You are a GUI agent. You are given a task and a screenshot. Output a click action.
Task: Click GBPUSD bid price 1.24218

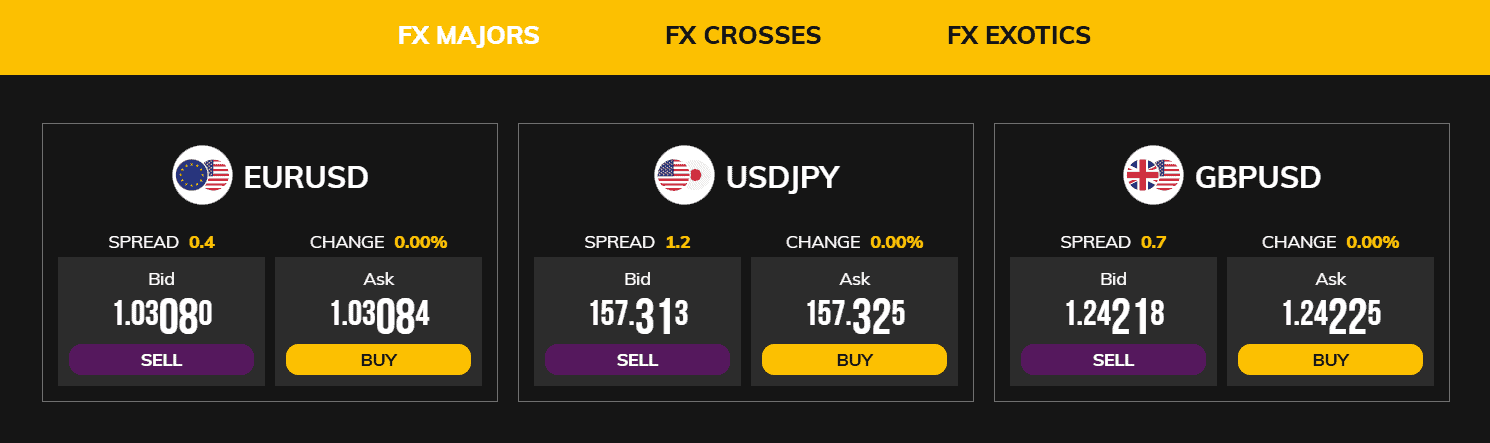click(x=1114, y=315)
